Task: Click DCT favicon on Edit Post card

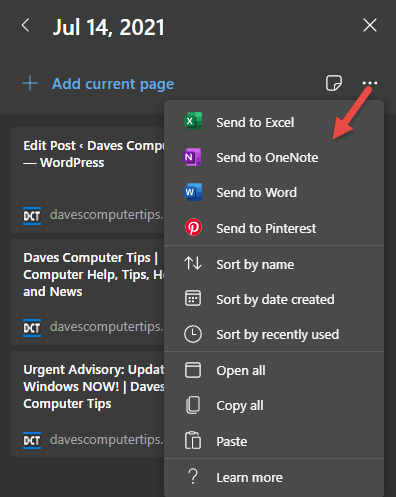Action: (32, 216)
